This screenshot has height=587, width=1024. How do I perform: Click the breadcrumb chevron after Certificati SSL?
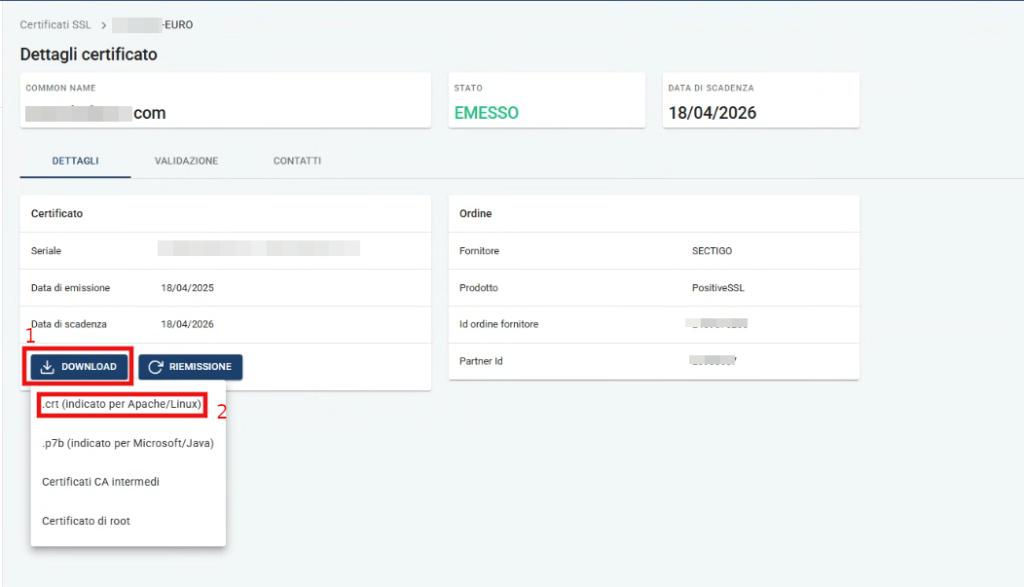[103, 25]
